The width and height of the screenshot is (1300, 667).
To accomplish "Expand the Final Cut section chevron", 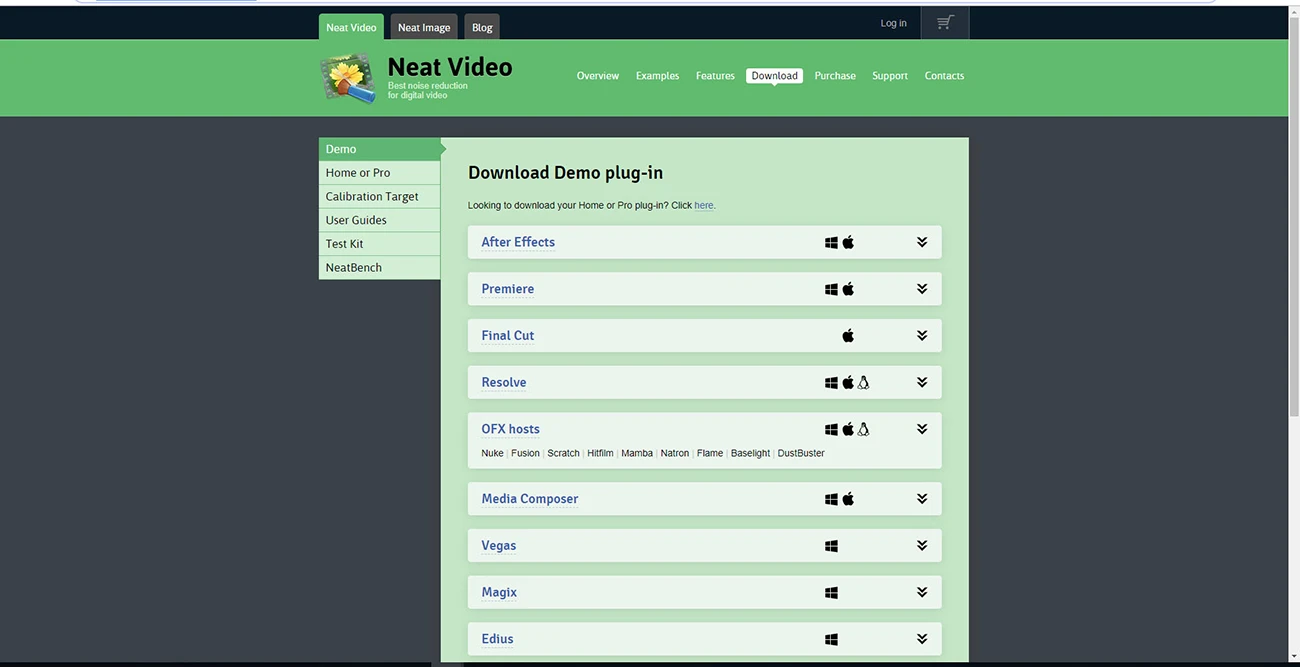I will (922, 336).
